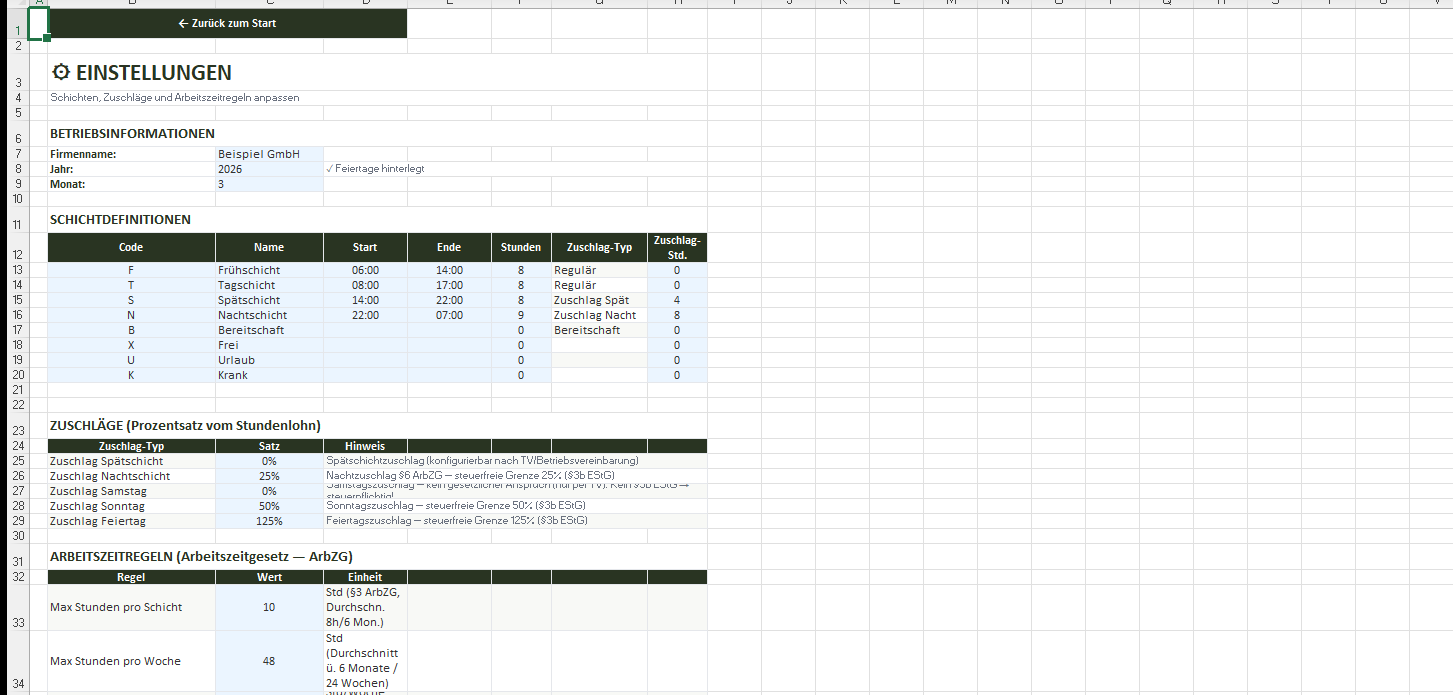Screen dimensions: 1453x695
Task: Click the 'Feiertage hinterlegt' checkmark note
Action: (x=376, y=169)
